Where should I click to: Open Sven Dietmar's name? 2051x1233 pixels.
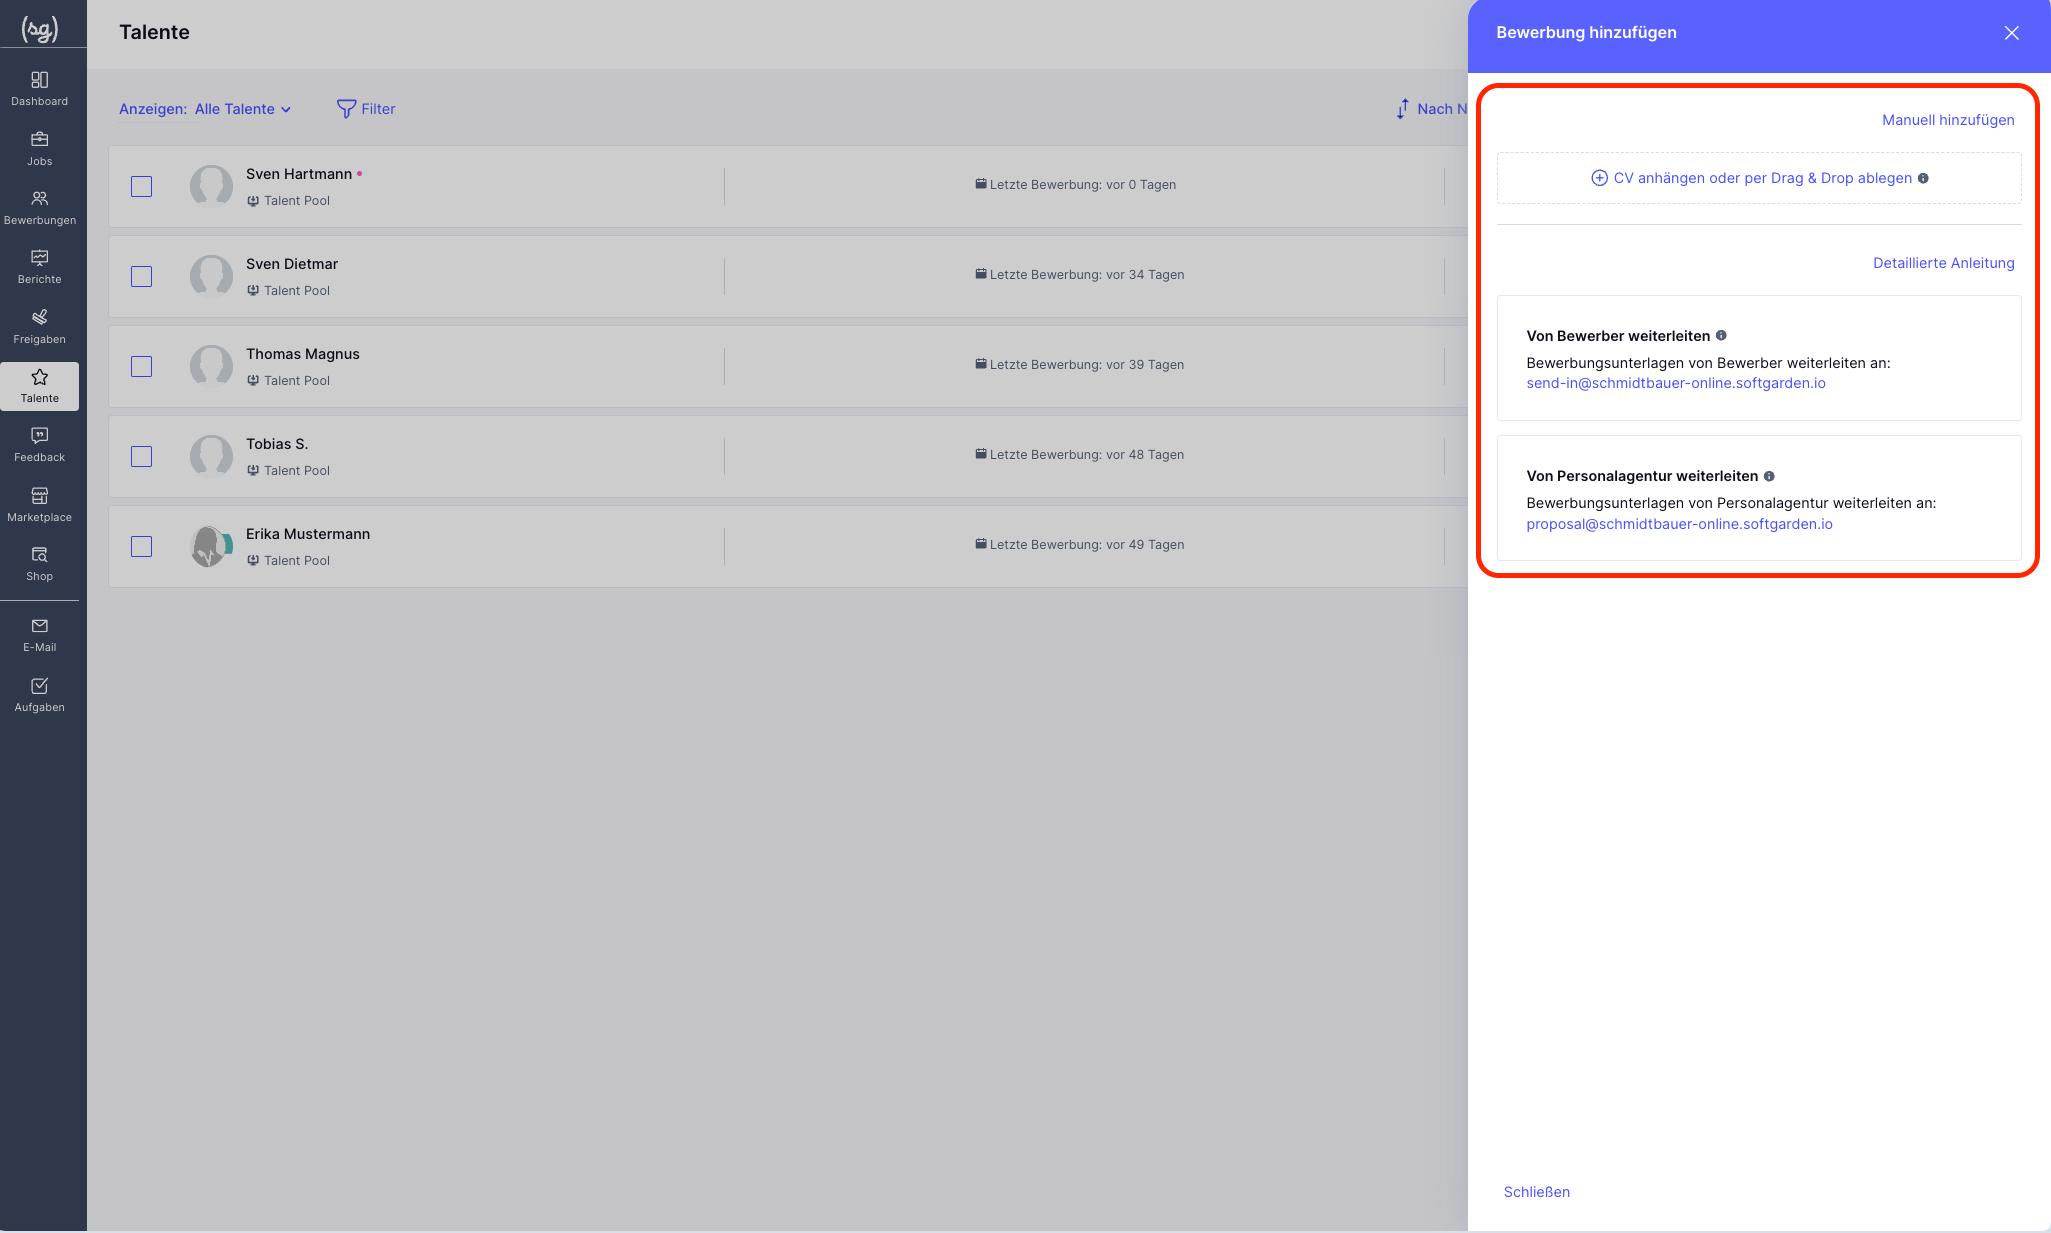[x=292, y=264]
